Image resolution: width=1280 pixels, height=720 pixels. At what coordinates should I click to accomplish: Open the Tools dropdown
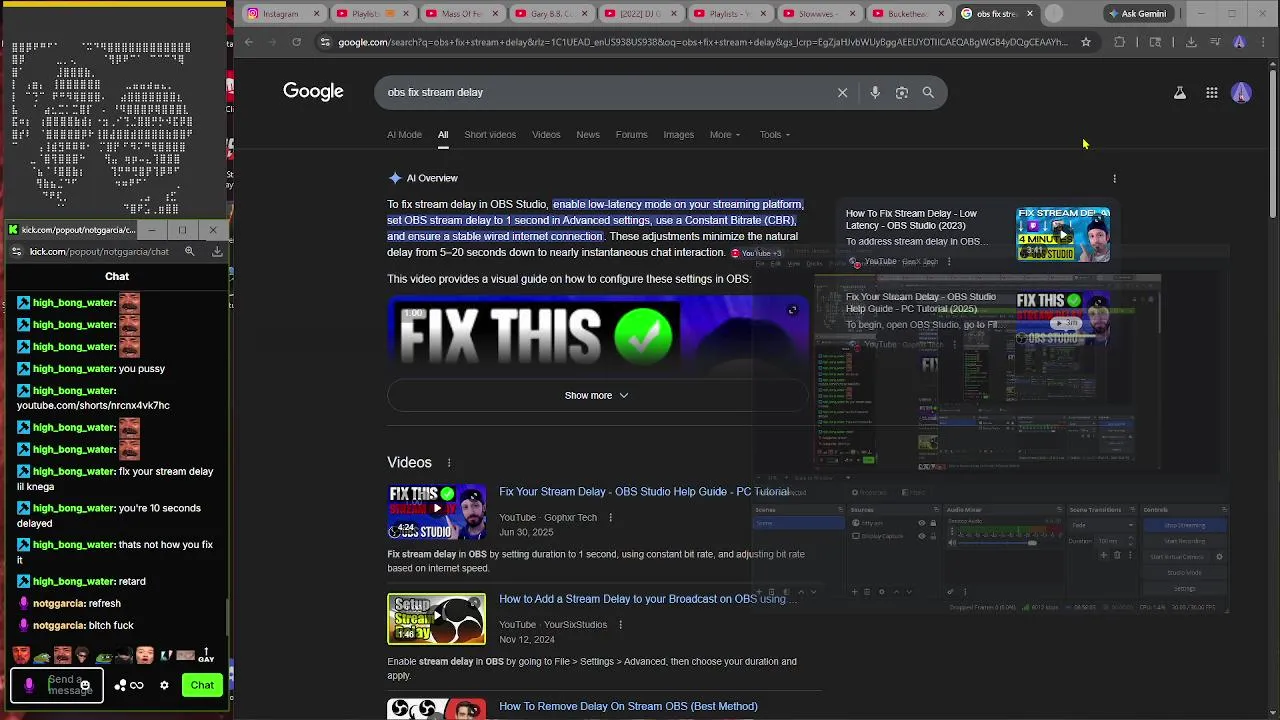[775, 135]
